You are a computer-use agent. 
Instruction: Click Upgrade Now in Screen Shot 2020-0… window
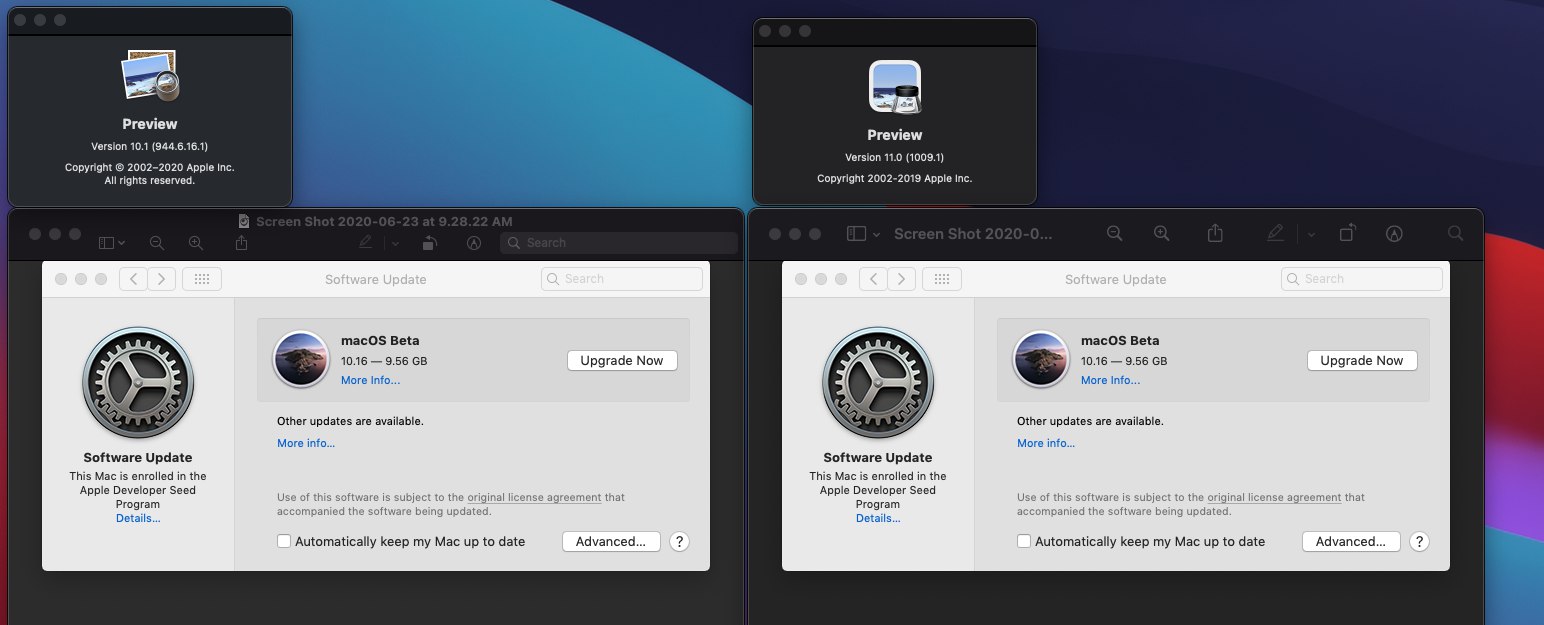tap(1362, 360)
